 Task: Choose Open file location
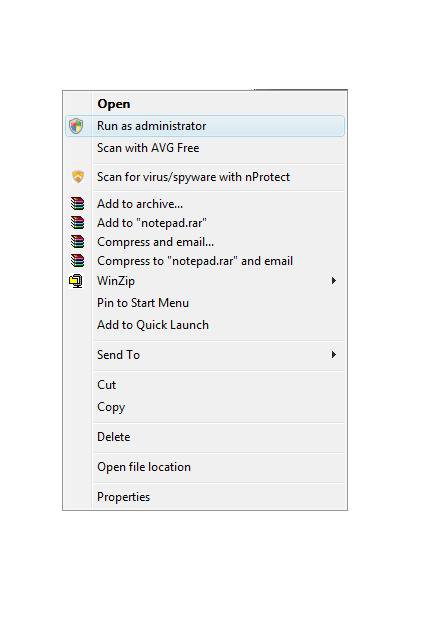pyautogui.click(x=205, y=467)
